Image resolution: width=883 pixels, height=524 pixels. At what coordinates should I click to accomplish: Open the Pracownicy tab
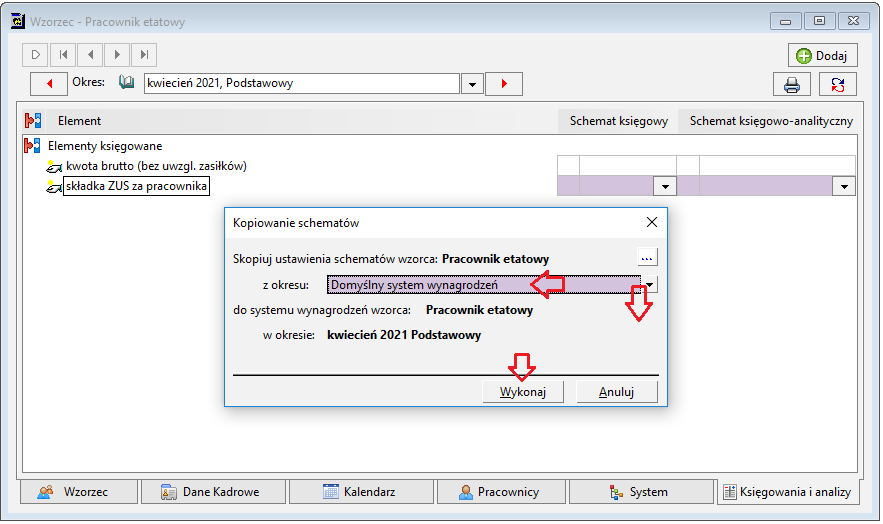point(501,492)
